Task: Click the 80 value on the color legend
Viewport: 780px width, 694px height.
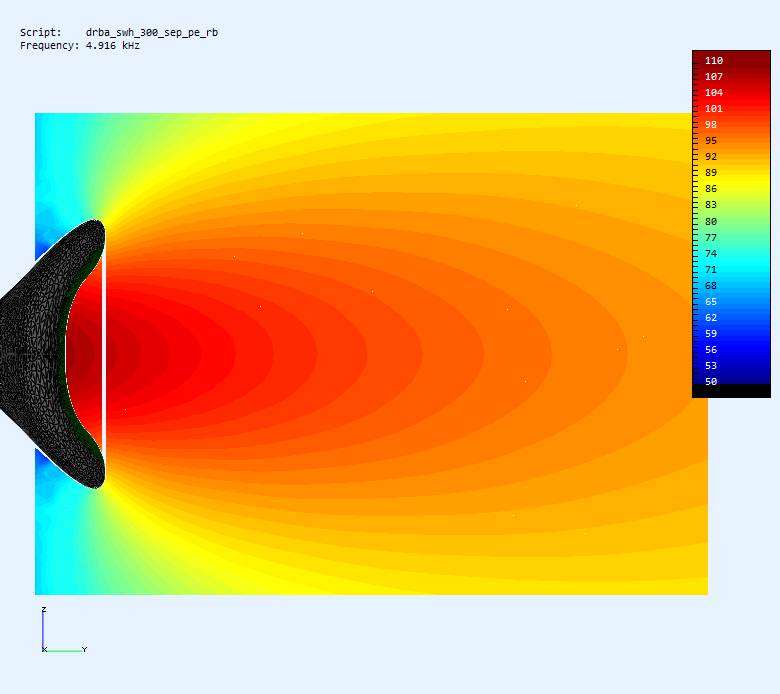Action: [x=711, y=221]
